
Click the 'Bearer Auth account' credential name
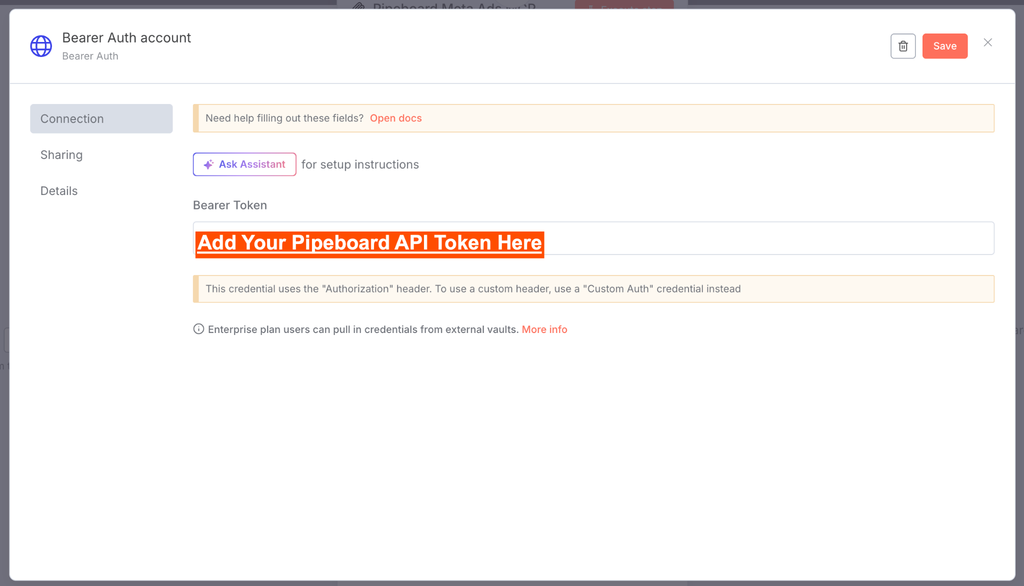pos(127,38)
